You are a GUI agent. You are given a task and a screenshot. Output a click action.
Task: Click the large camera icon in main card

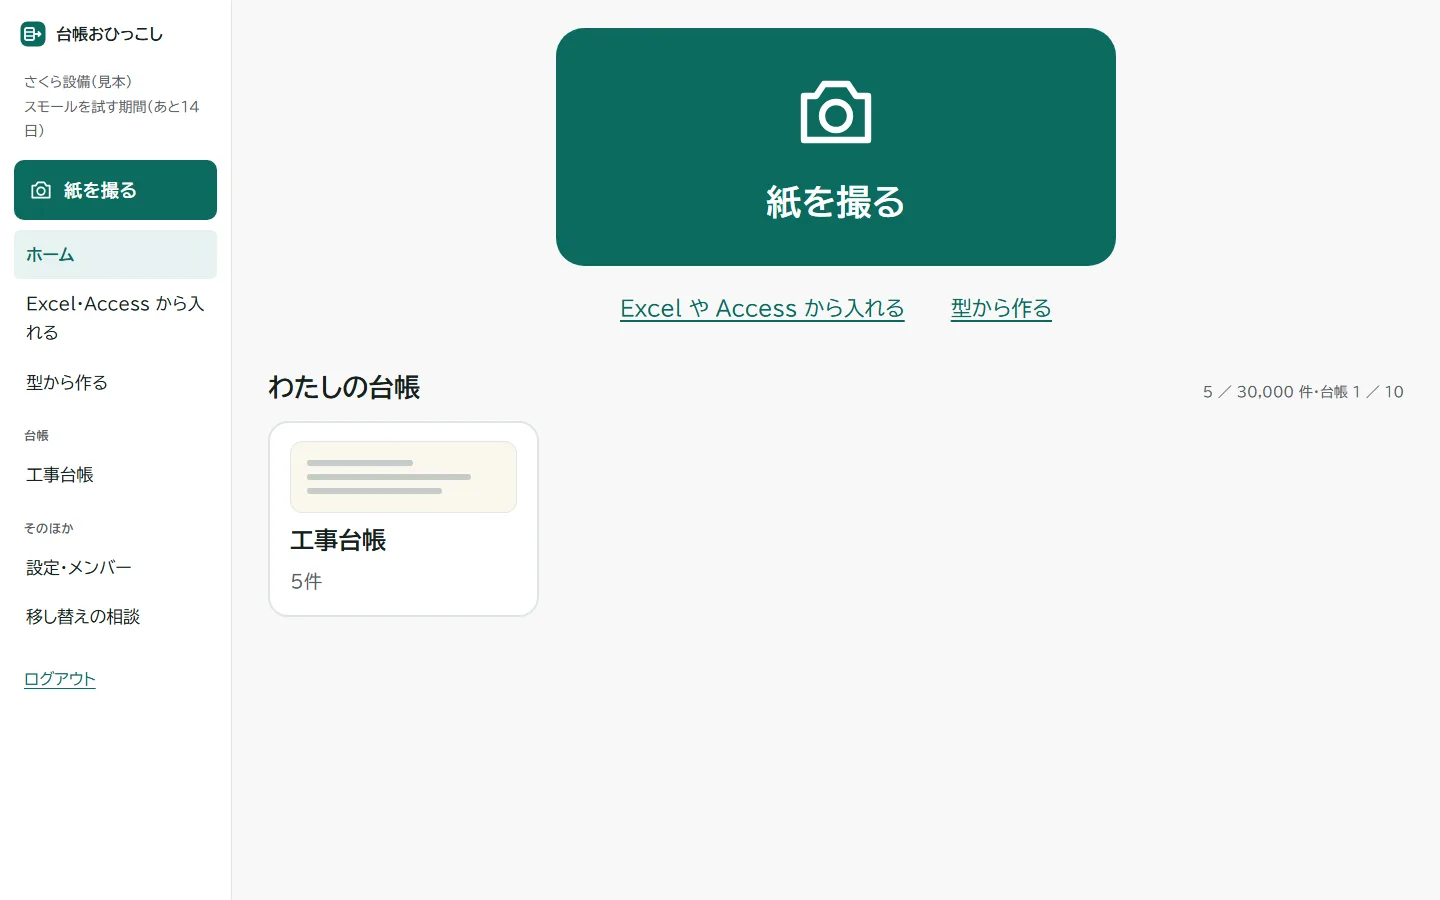click(836, 112)
